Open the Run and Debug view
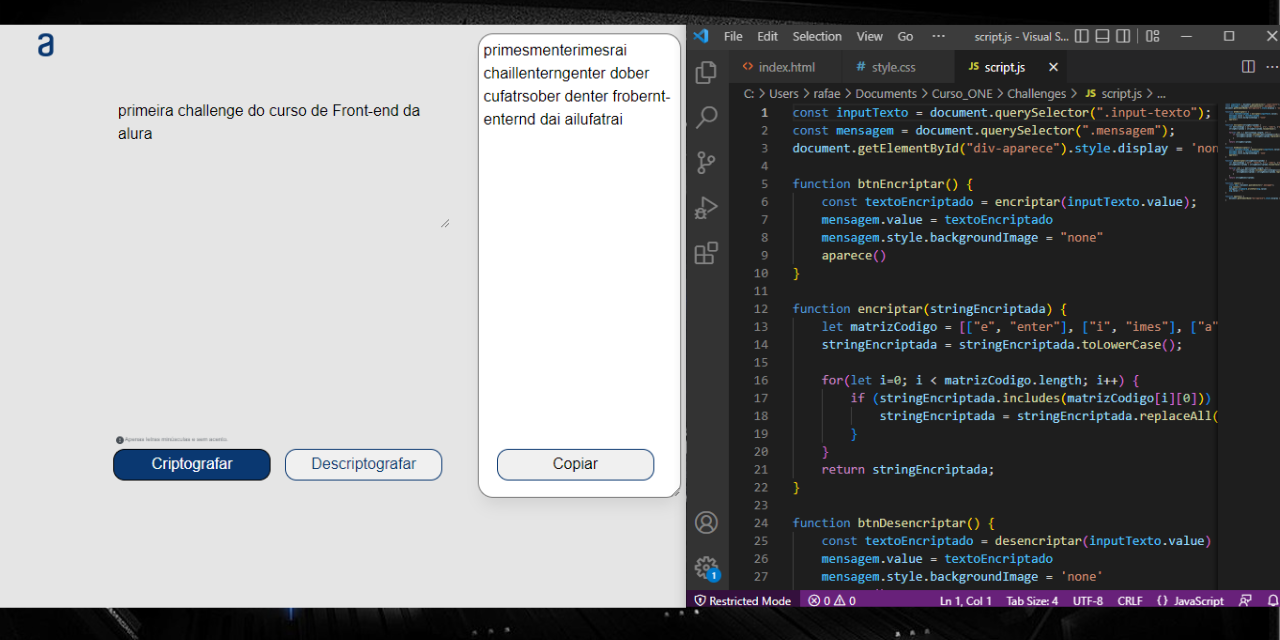 706,207
